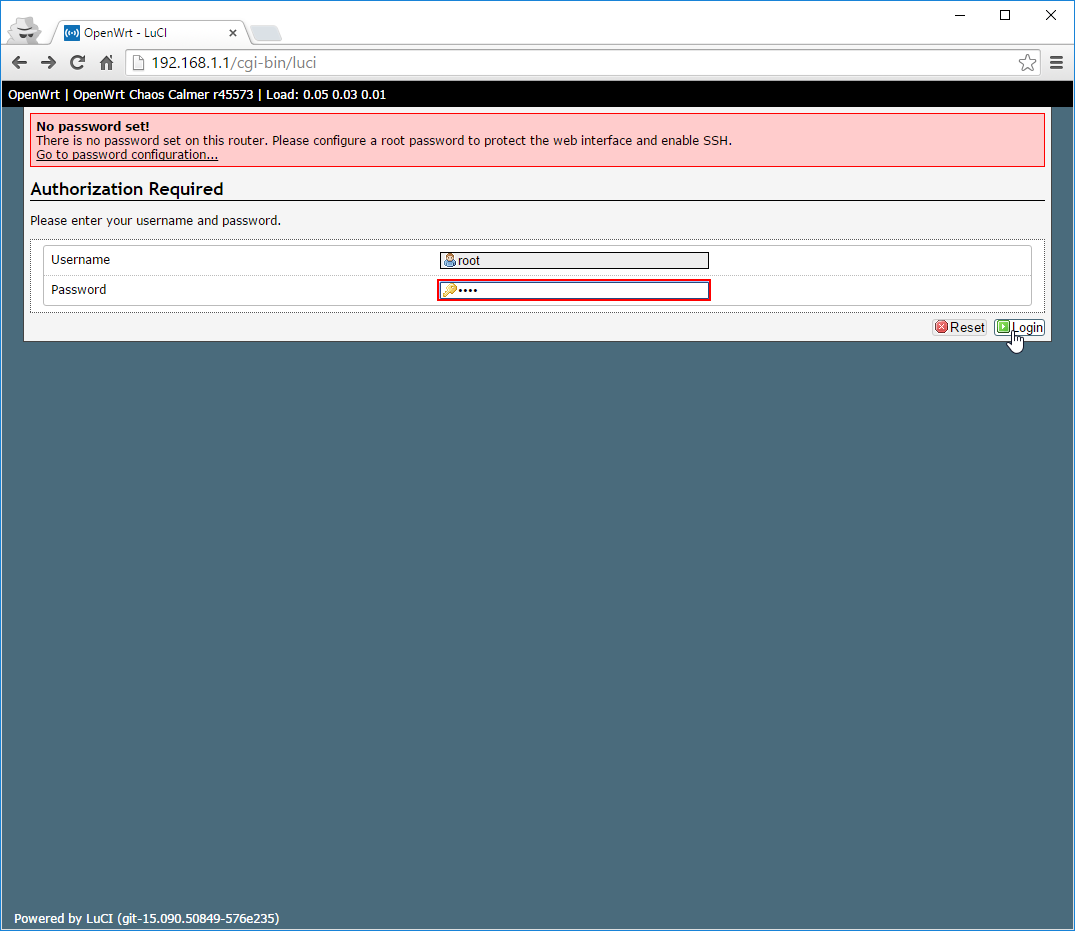This screenshot has width=1075, height=931.
Task: Click the incognito spy icon
Action: (x=23, y=31)
